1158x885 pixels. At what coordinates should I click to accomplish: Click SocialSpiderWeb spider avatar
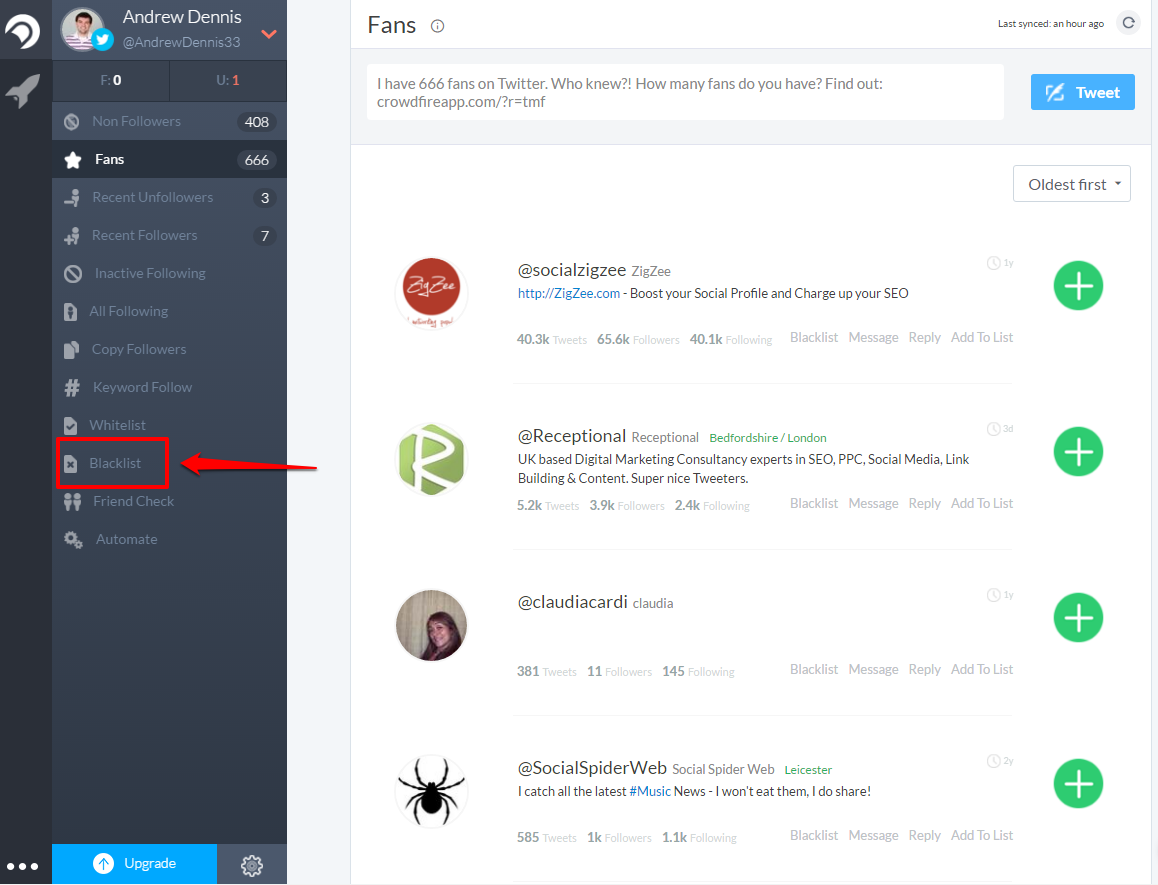tap(431, 791)
